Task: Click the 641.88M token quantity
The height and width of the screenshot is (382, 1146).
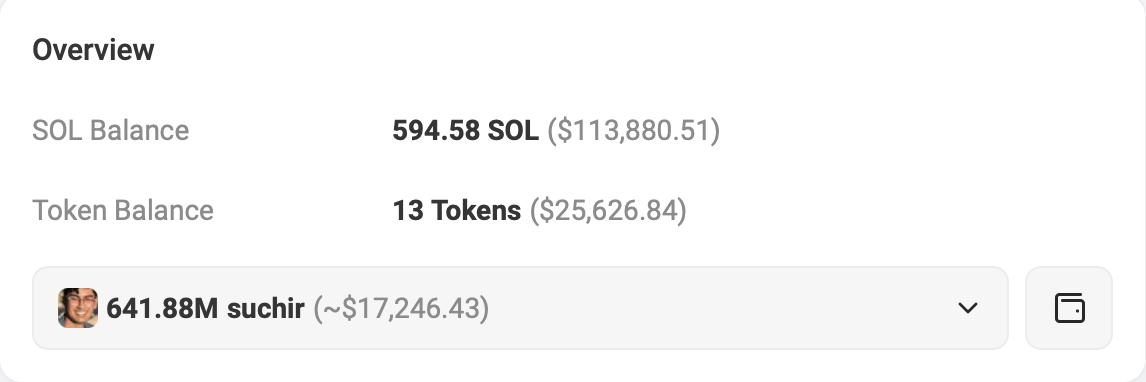Action: point(162,308)
